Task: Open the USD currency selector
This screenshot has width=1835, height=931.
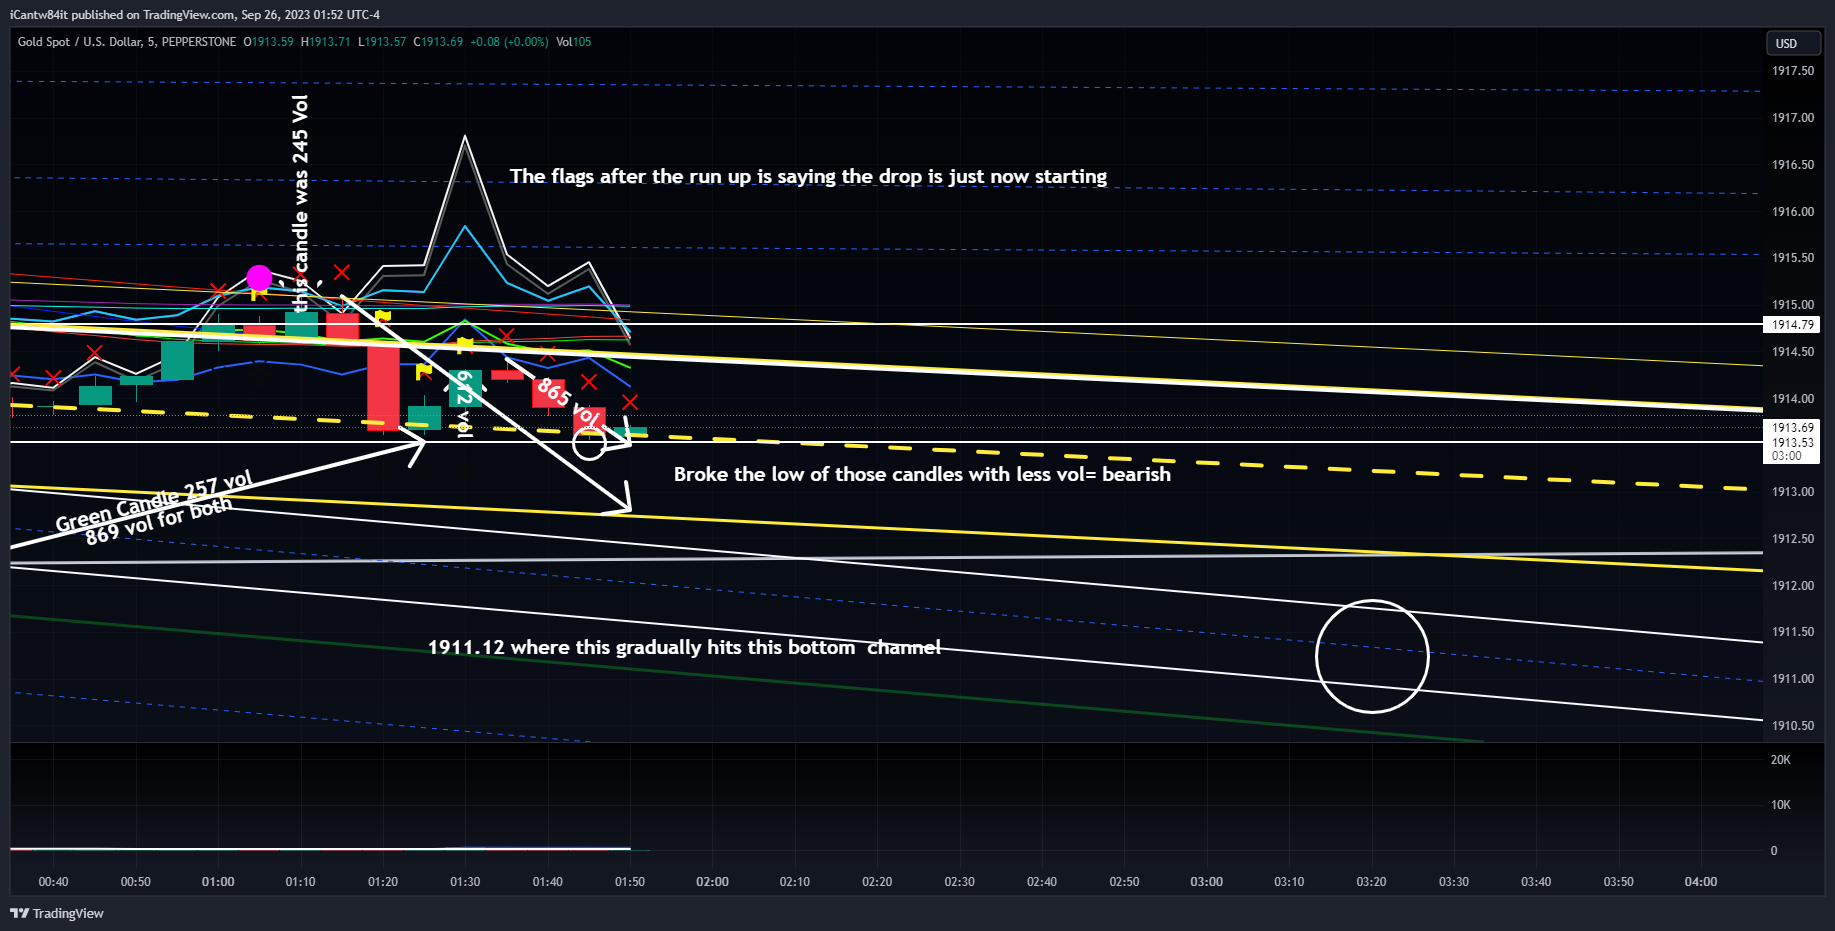Action: pos(1792,44)
